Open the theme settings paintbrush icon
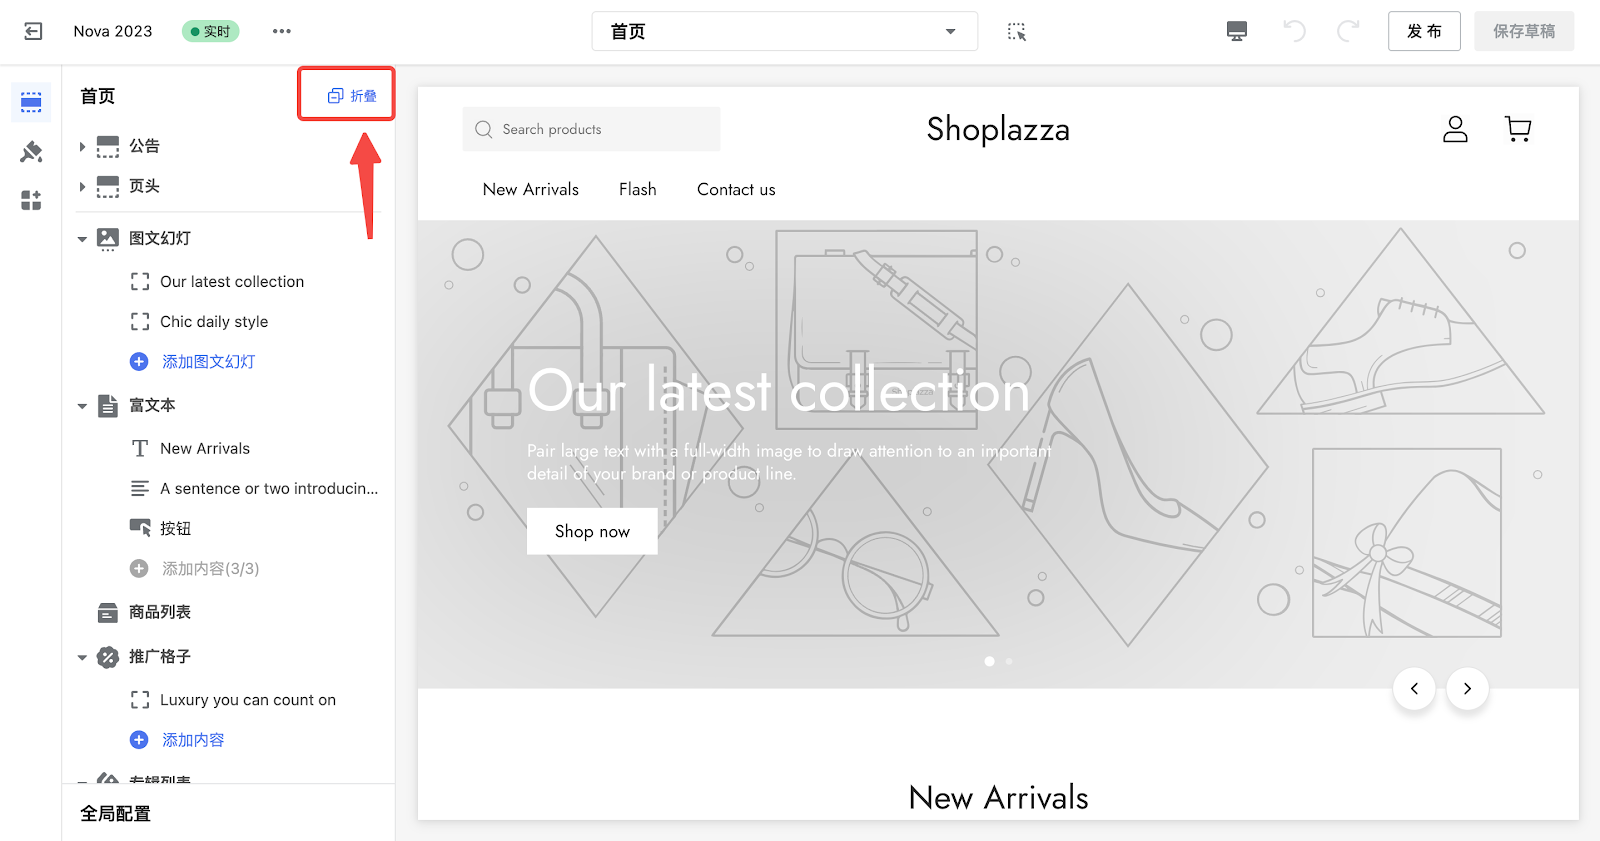 (x=31, y=152)
